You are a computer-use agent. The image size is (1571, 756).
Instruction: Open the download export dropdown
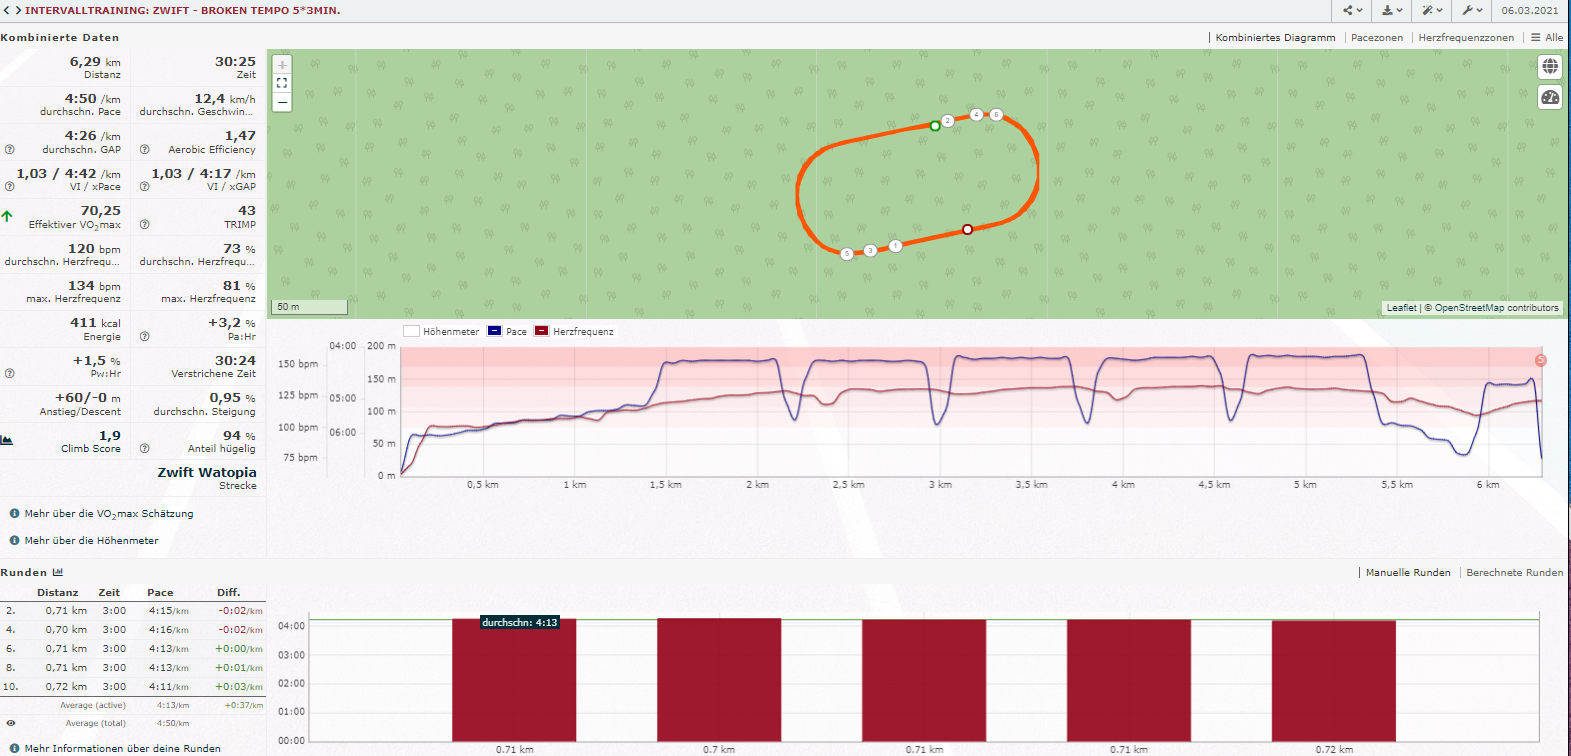(x=1391, y=10)
